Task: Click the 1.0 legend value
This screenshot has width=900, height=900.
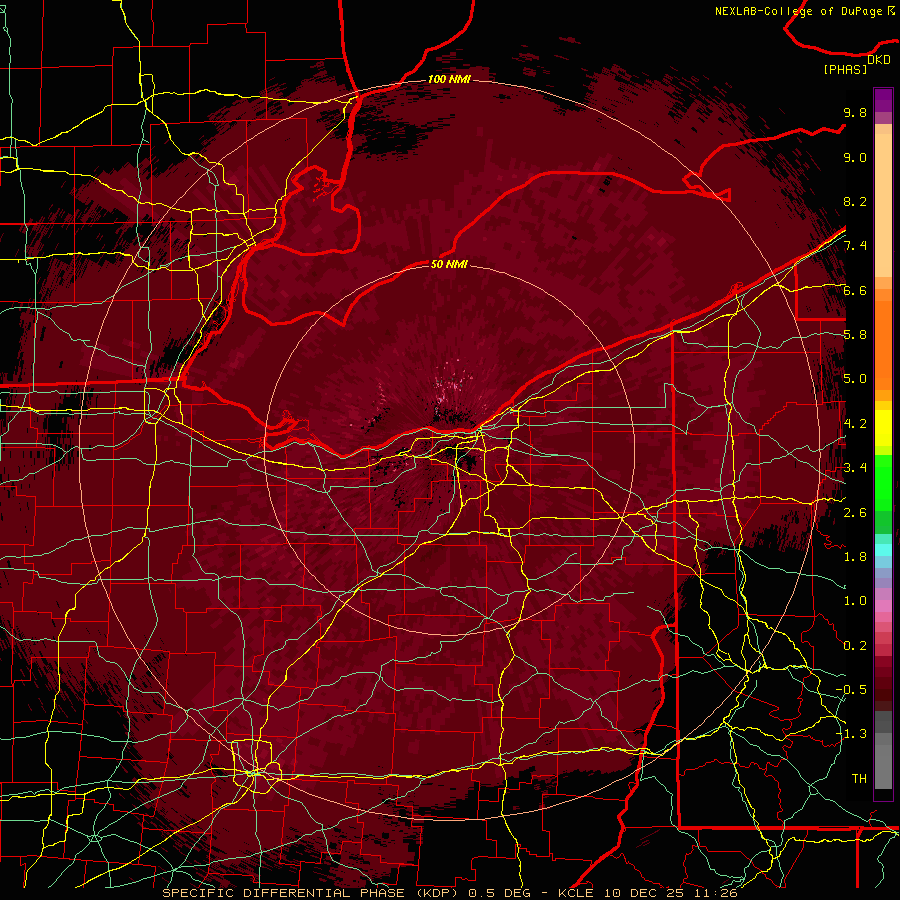Action: pyautogui.click(x=855, y=601)
